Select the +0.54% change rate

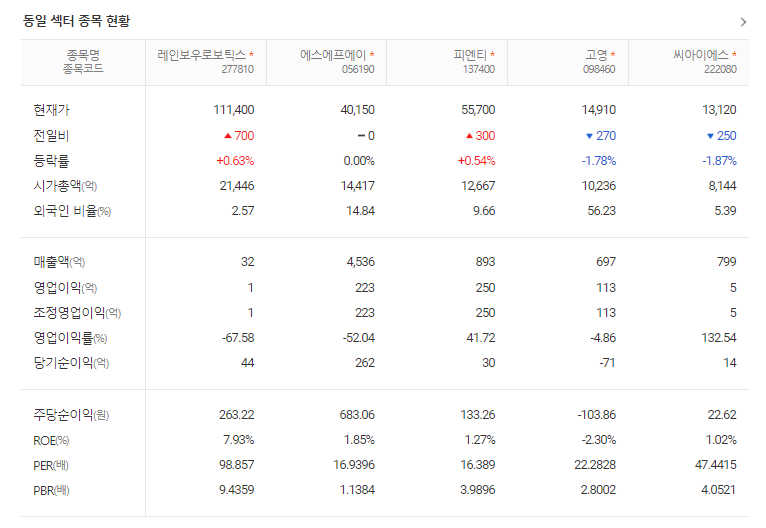pyautogui.click(x=476, y=161)
